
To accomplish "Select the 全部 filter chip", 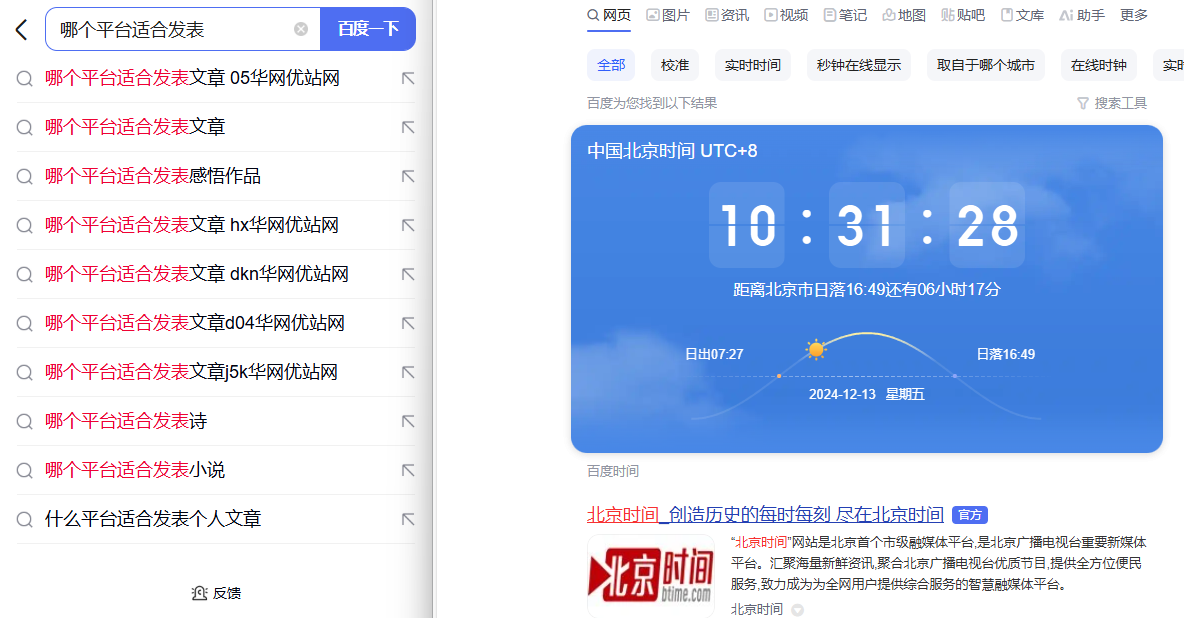I will (x=611, y=65).
